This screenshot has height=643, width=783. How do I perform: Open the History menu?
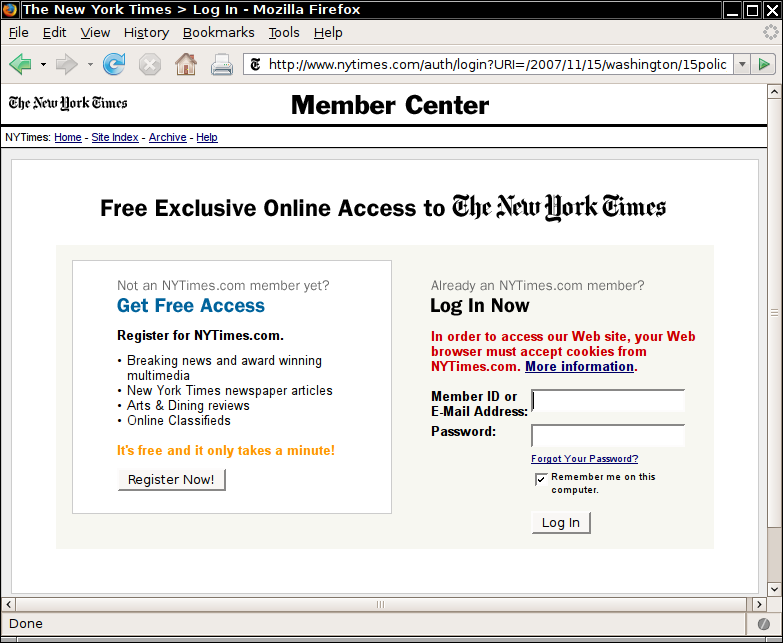146,32
